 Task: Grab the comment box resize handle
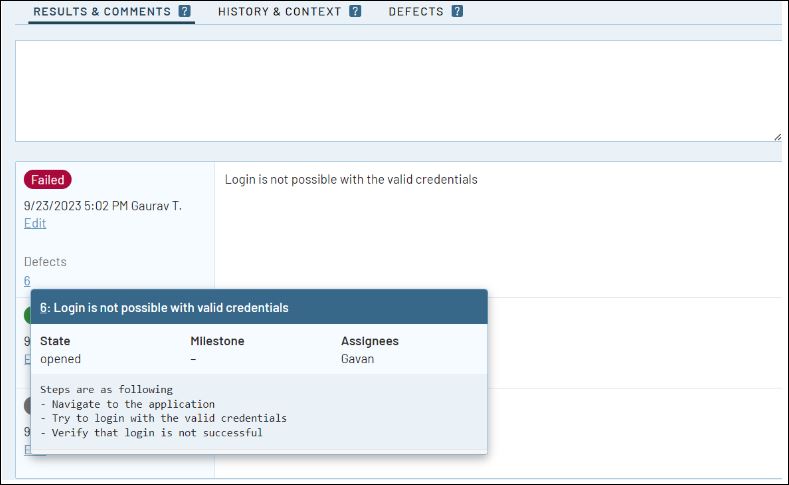pyautogui.click(x=777, y=137)
